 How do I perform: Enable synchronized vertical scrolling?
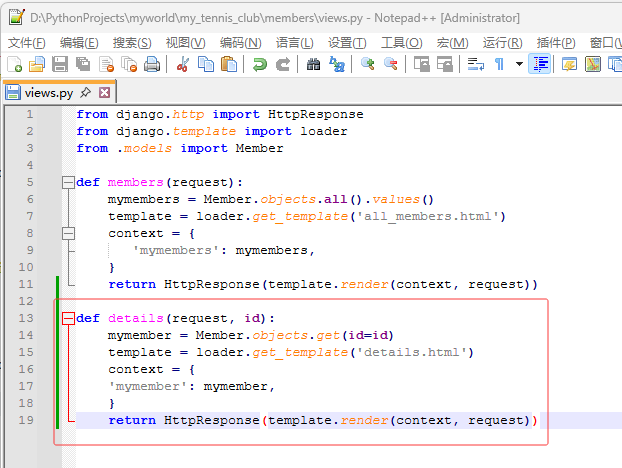(421, 64)
